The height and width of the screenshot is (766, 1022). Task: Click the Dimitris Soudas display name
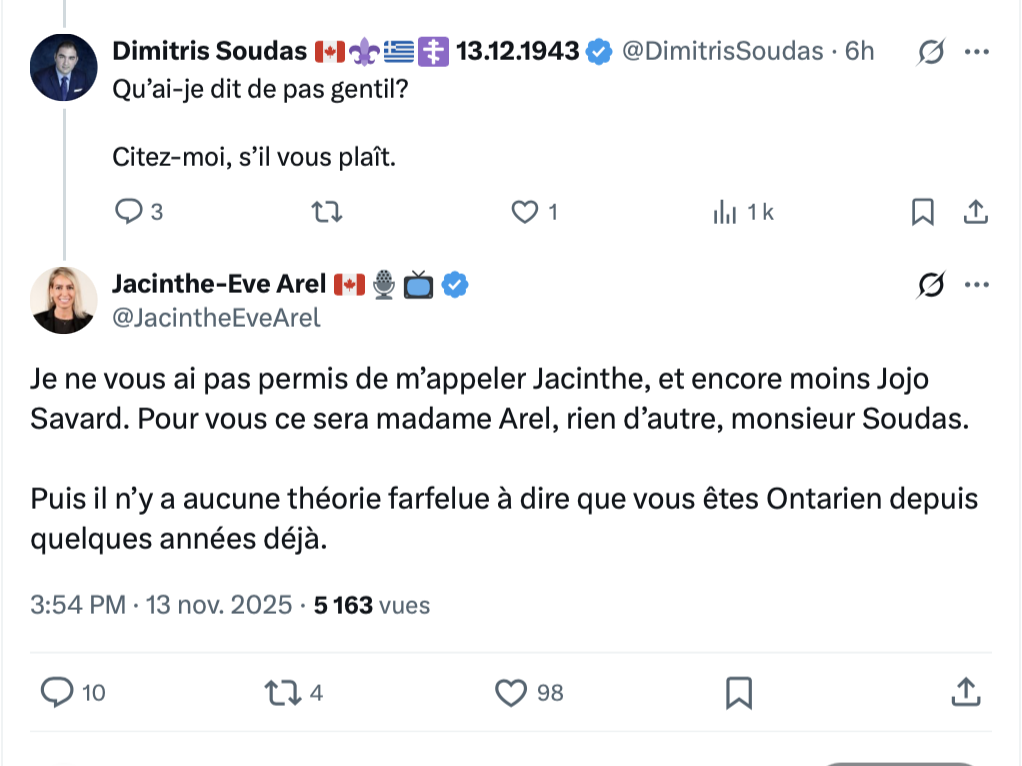209,51
